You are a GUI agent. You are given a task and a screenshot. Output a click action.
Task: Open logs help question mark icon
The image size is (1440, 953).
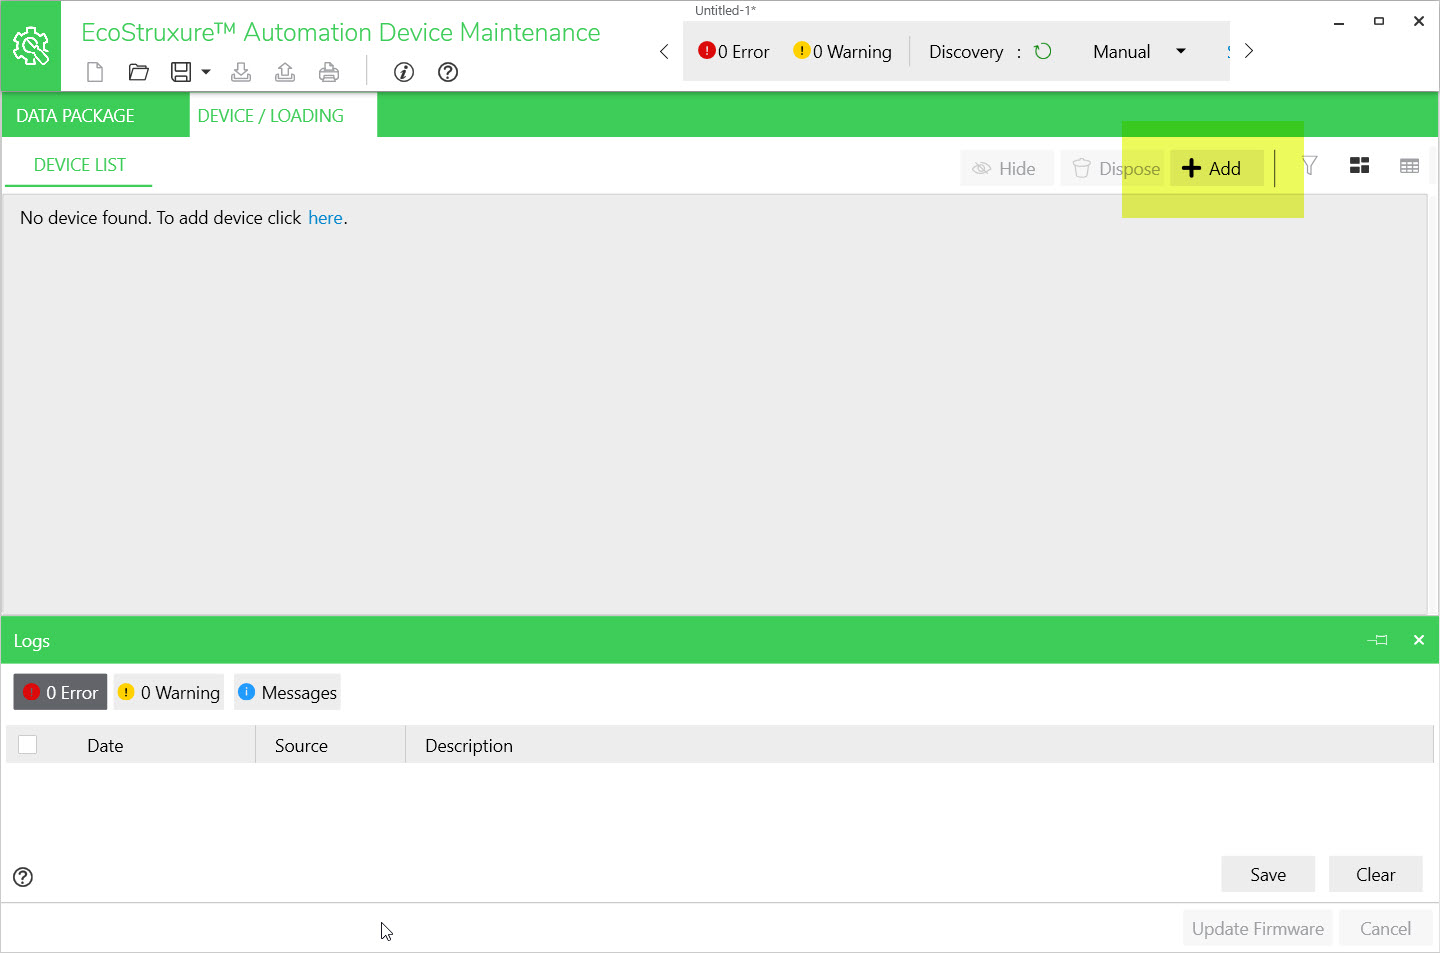(23, 877)
